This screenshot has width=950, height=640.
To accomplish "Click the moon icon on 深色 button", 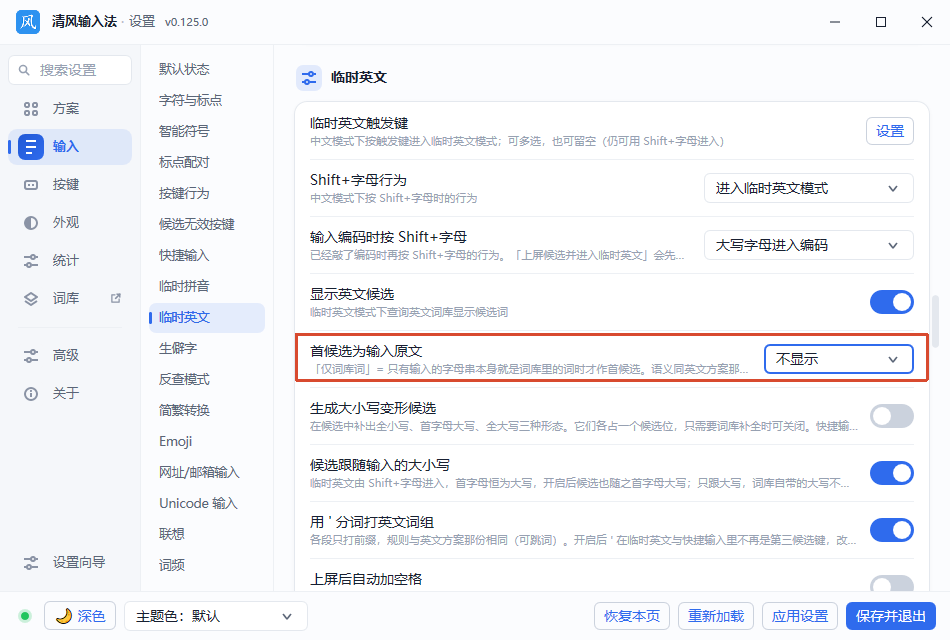I will 63,616.
